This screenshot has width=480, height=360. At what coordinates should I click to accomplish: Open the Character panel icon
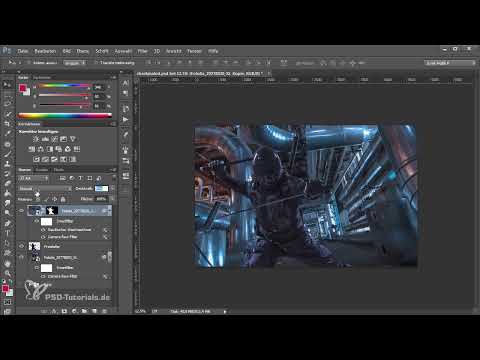pyautogui.click(x=125, y=83)
